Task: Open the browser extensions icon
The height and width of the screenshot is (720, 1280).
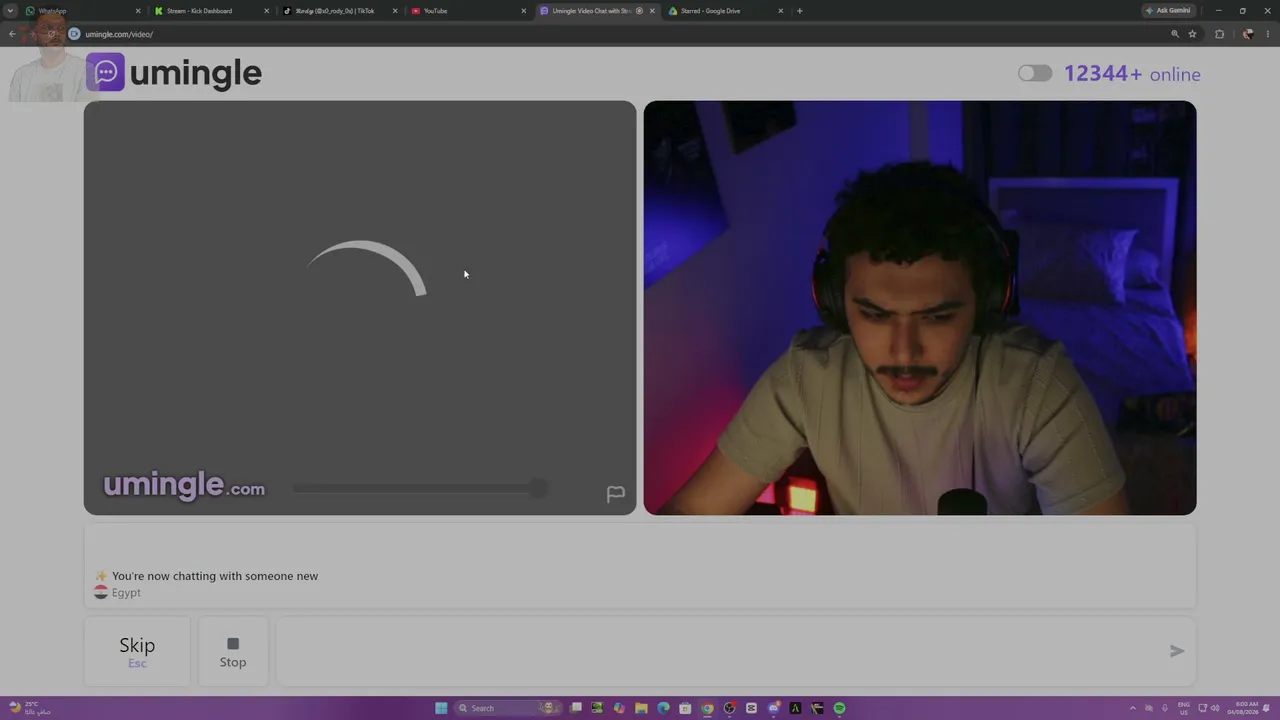Action: click(x=1219, y=34)
